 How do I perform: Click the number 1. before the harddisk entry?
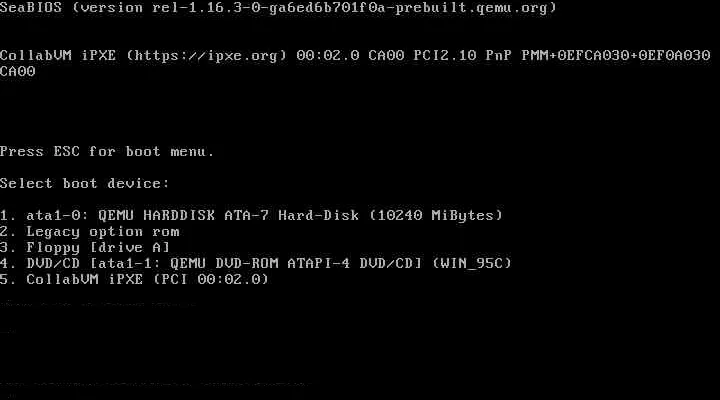(x=8, y=215)
